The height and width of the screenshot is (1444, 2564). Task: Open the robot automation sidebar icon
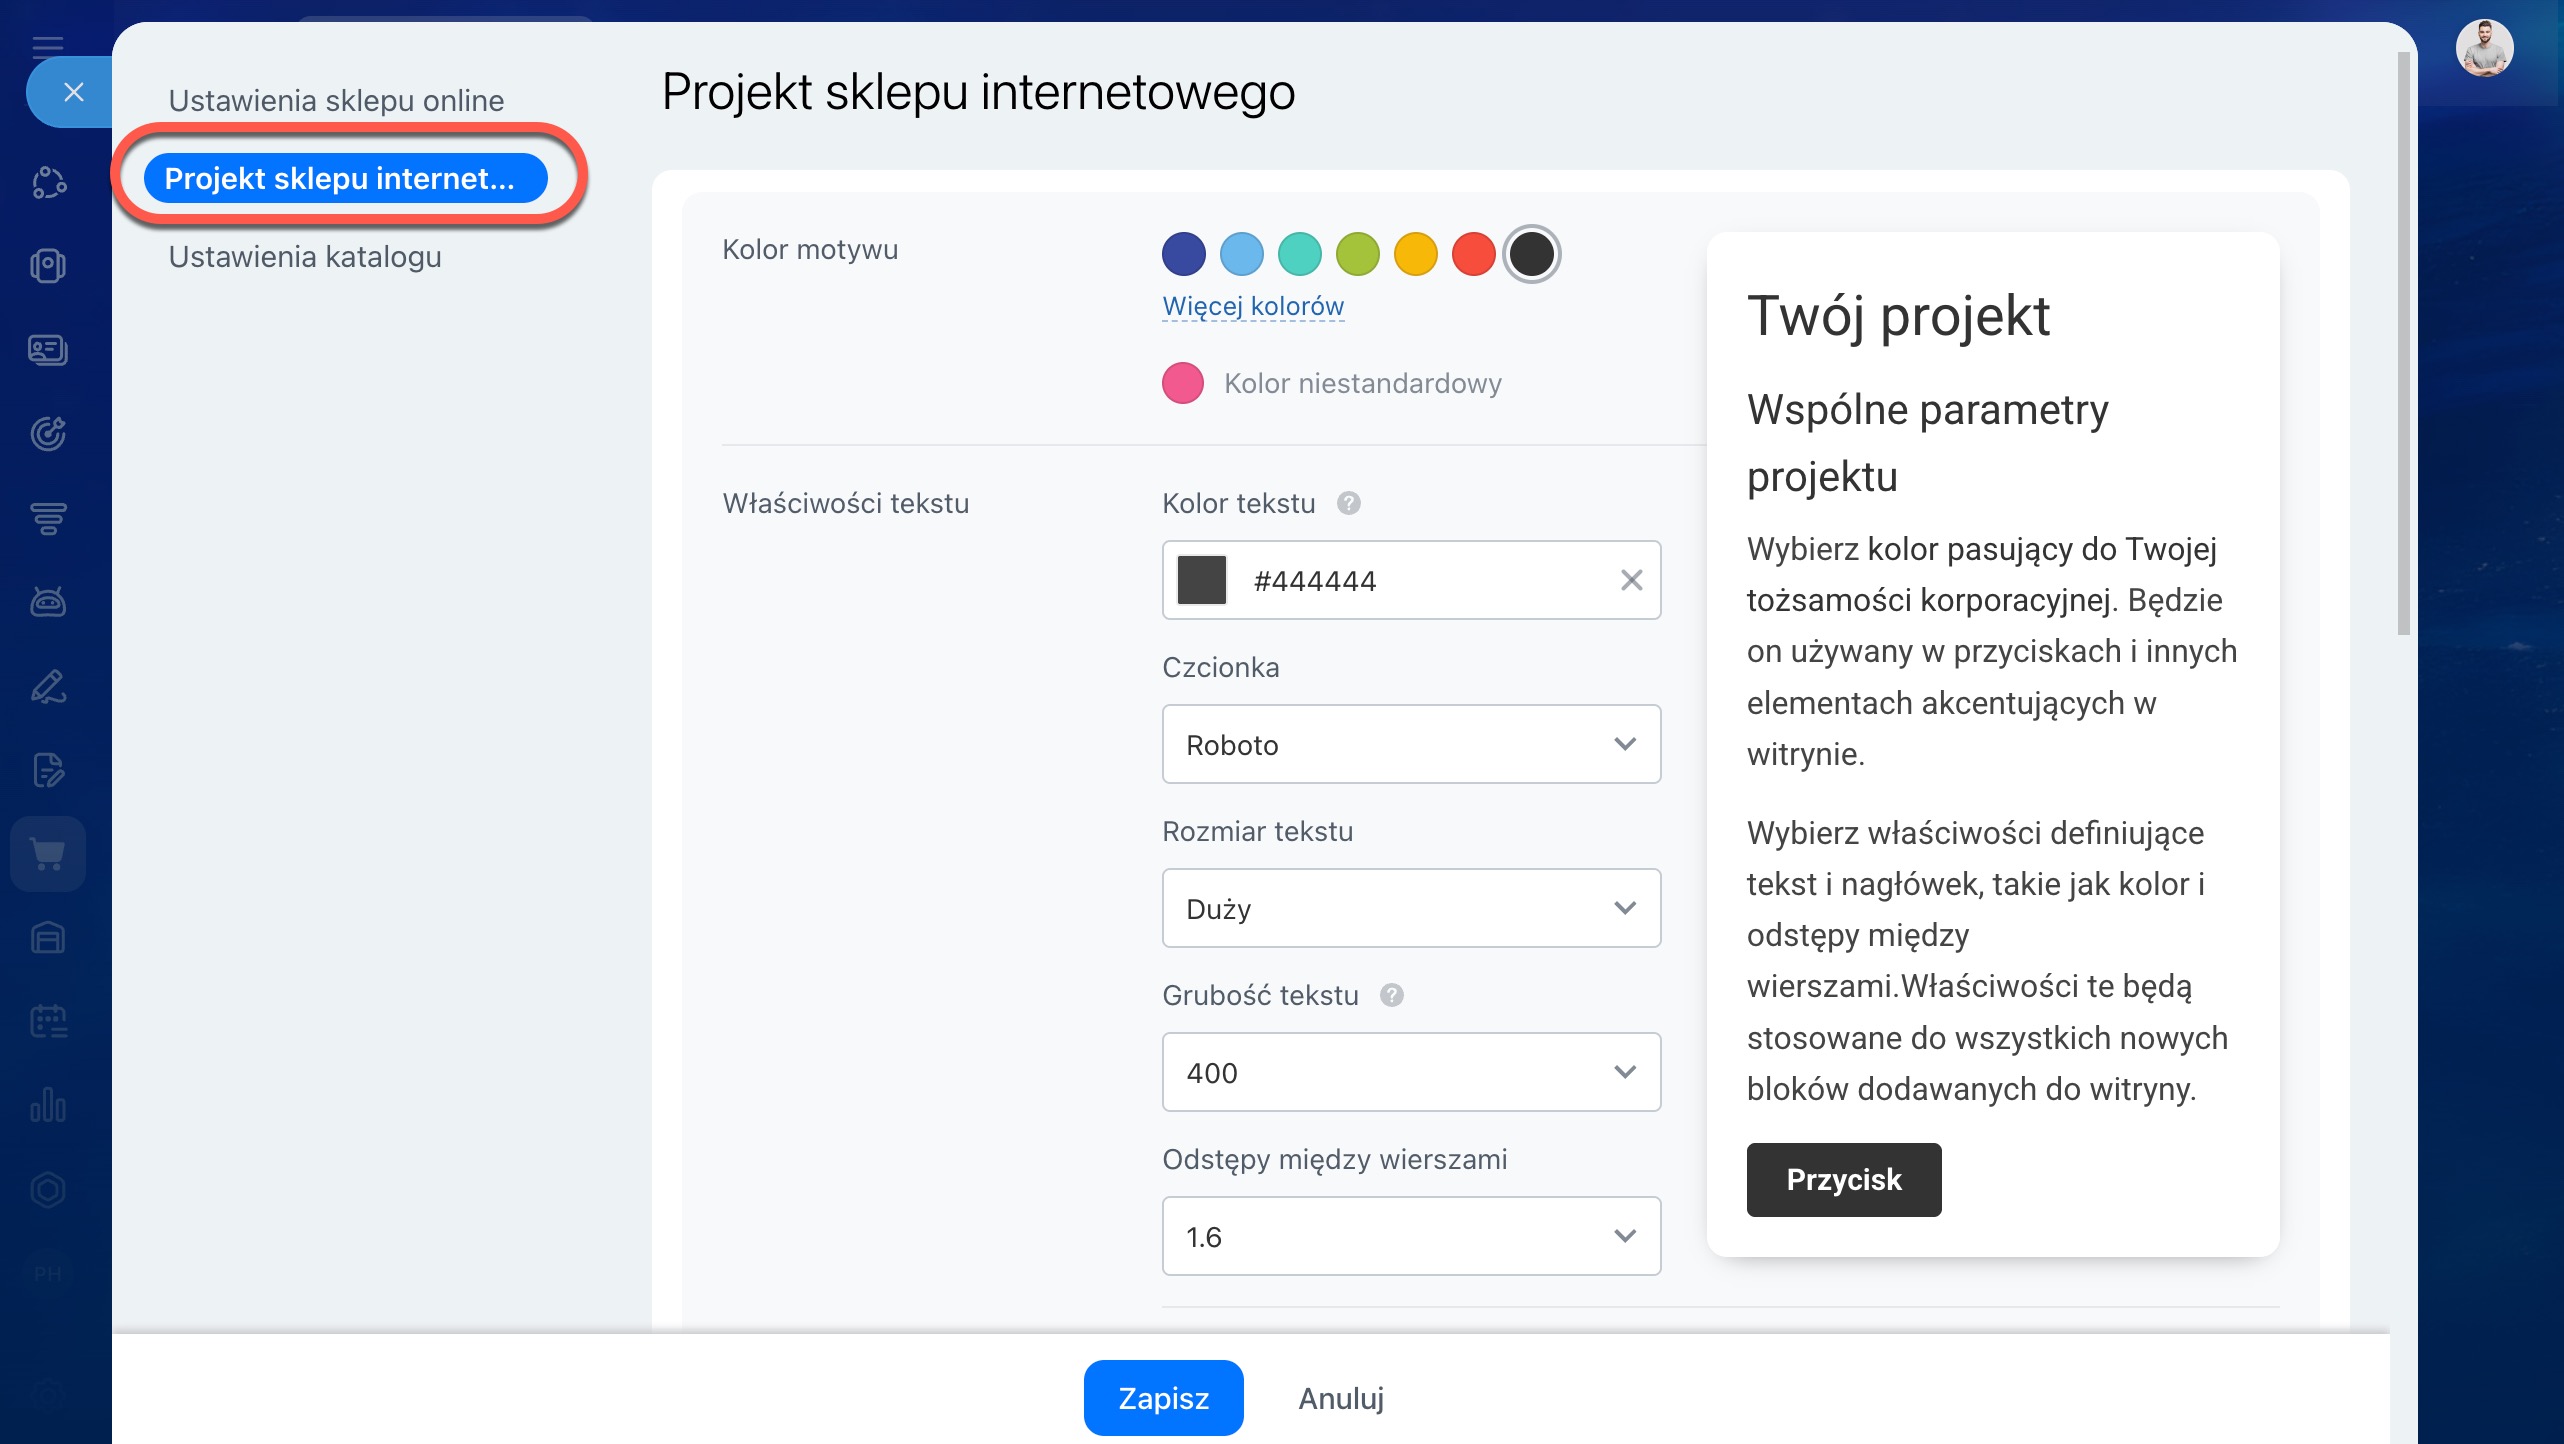pyautogui.click(x=48, y=601)
